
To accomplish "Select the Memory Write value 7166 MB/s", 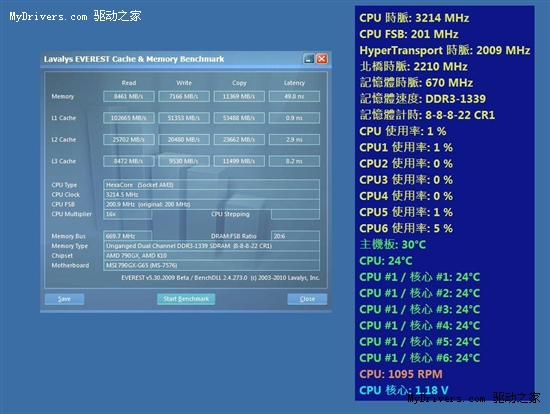I will coord(184,96).
